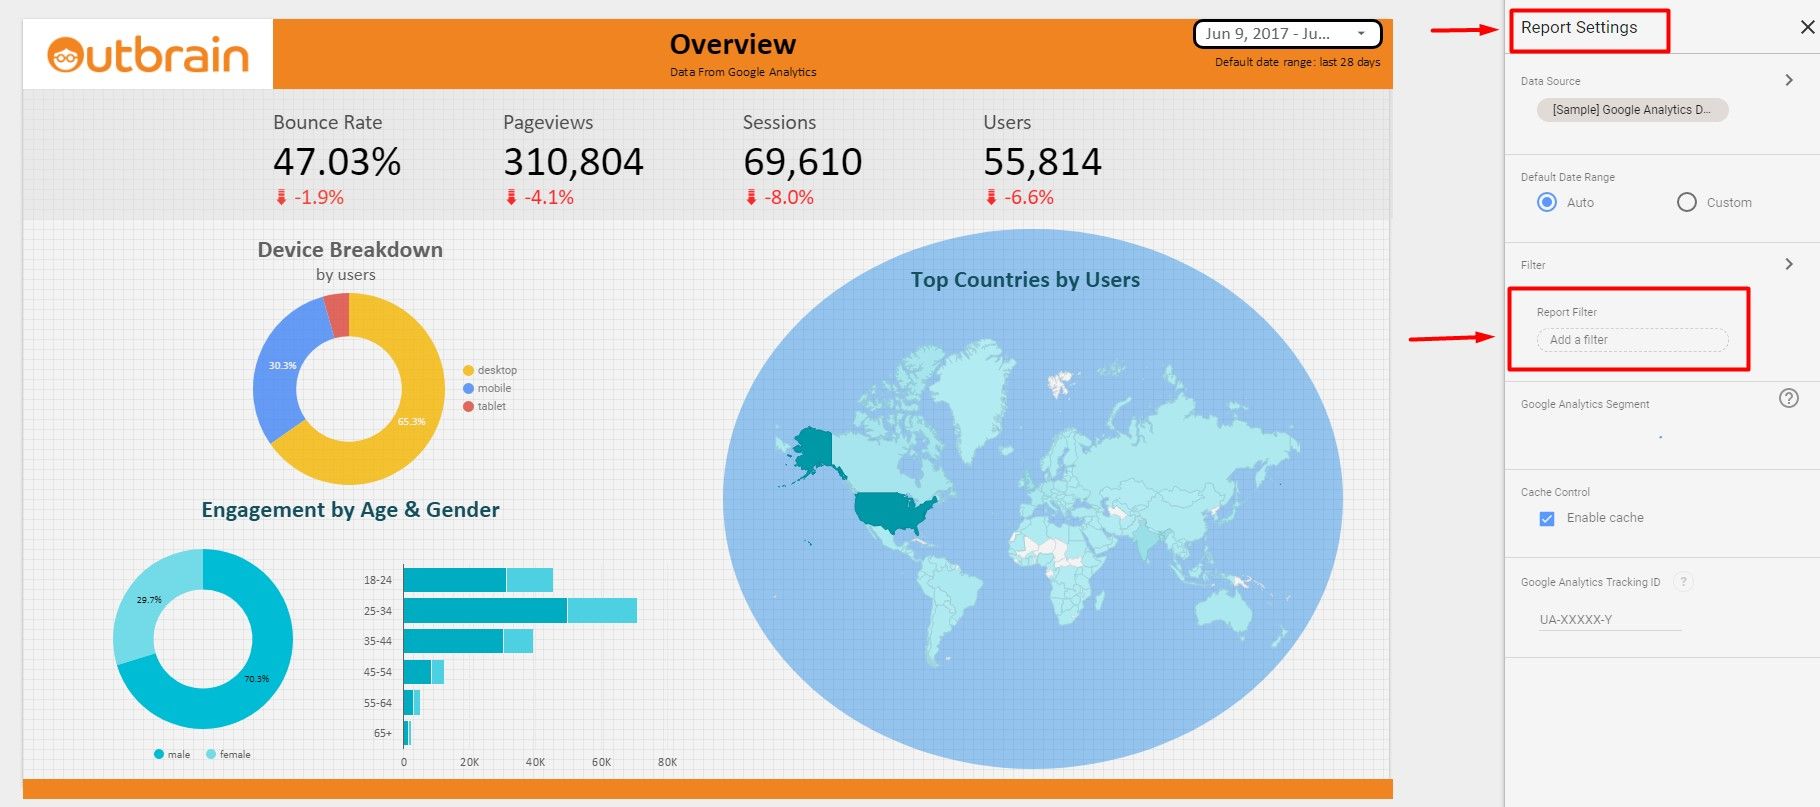Expand the Data Source section chevron
1820x807 pixels.
(x=1789, y=80)
